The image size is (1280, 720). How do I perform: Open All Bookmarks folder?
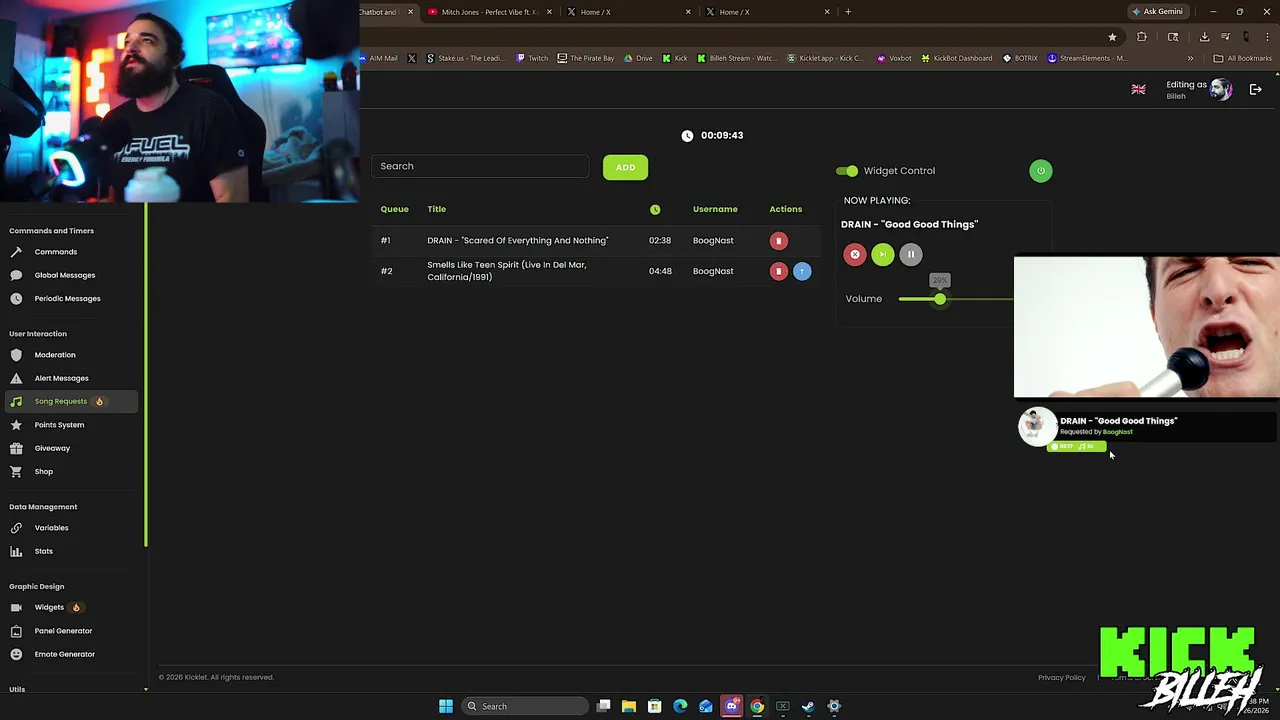tap(1242, 58)
